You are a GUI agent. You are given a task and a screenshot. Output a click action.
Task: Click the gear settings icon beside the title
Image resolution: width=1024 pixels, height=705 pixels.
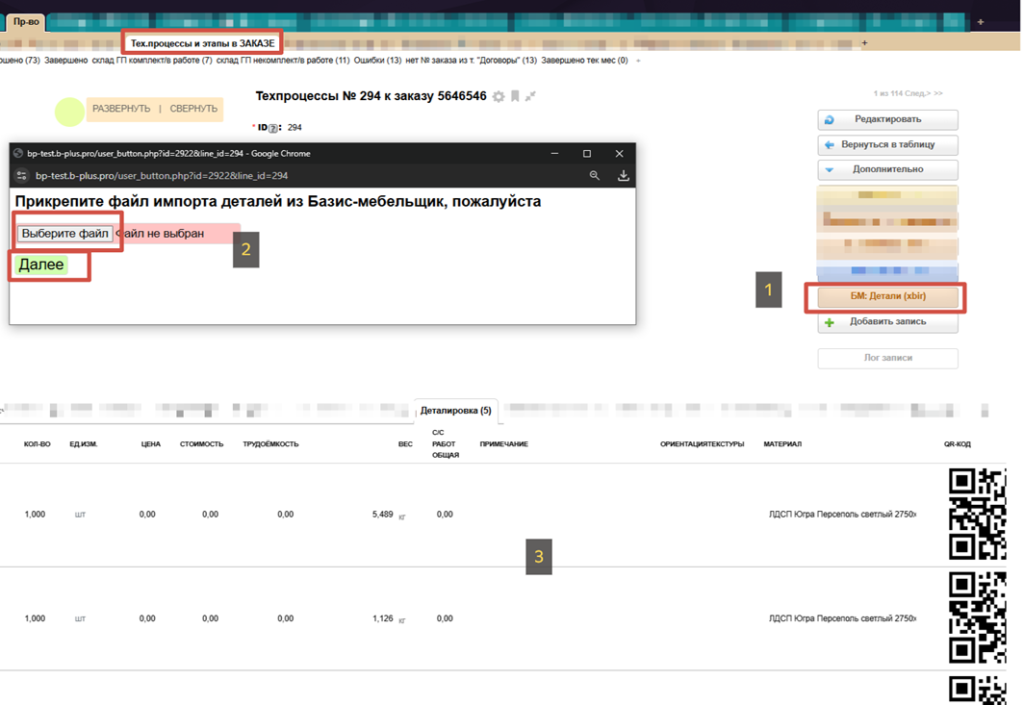[498, 97]
